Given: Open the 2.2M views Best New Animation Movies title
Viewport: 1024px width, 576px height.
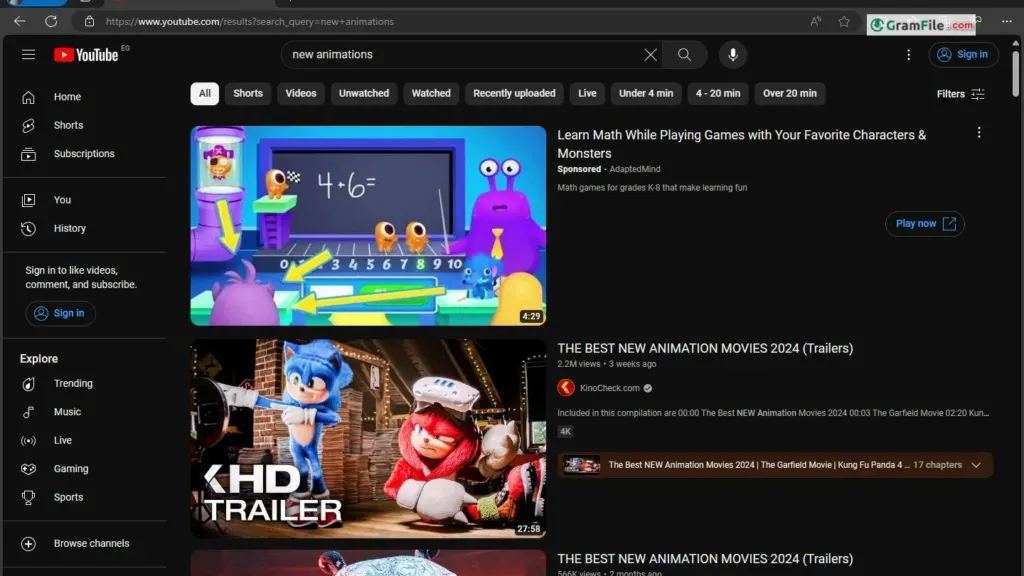Looking at the screenshot, I should (x=705, y=348).
